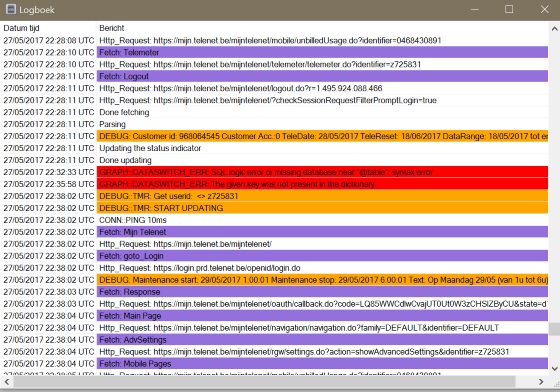Click the 22:28:08 UTC timestamp cell
560x392 pixels.
[x=49, y=40]
